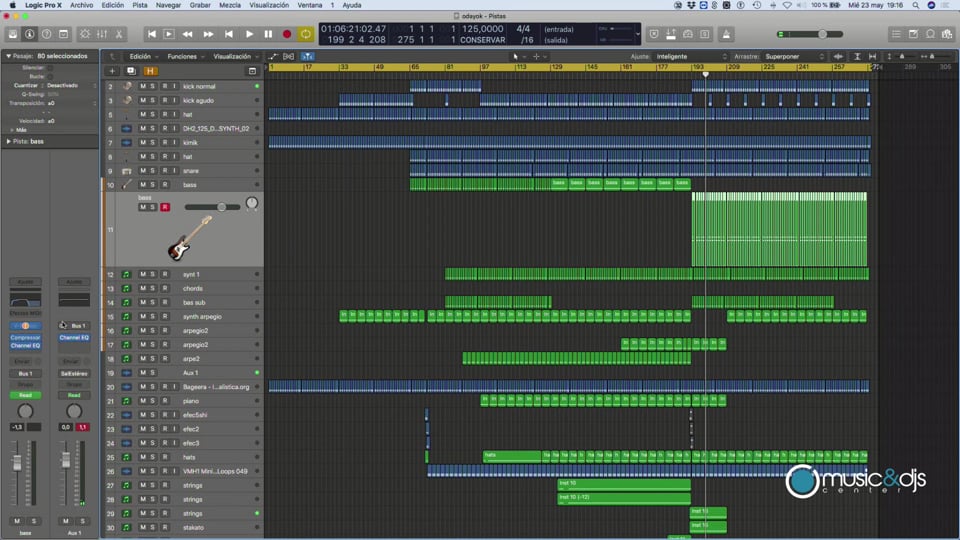Toggle the automation show/hide button
Screen dimensions: 960x540
[x=272, y=56]
